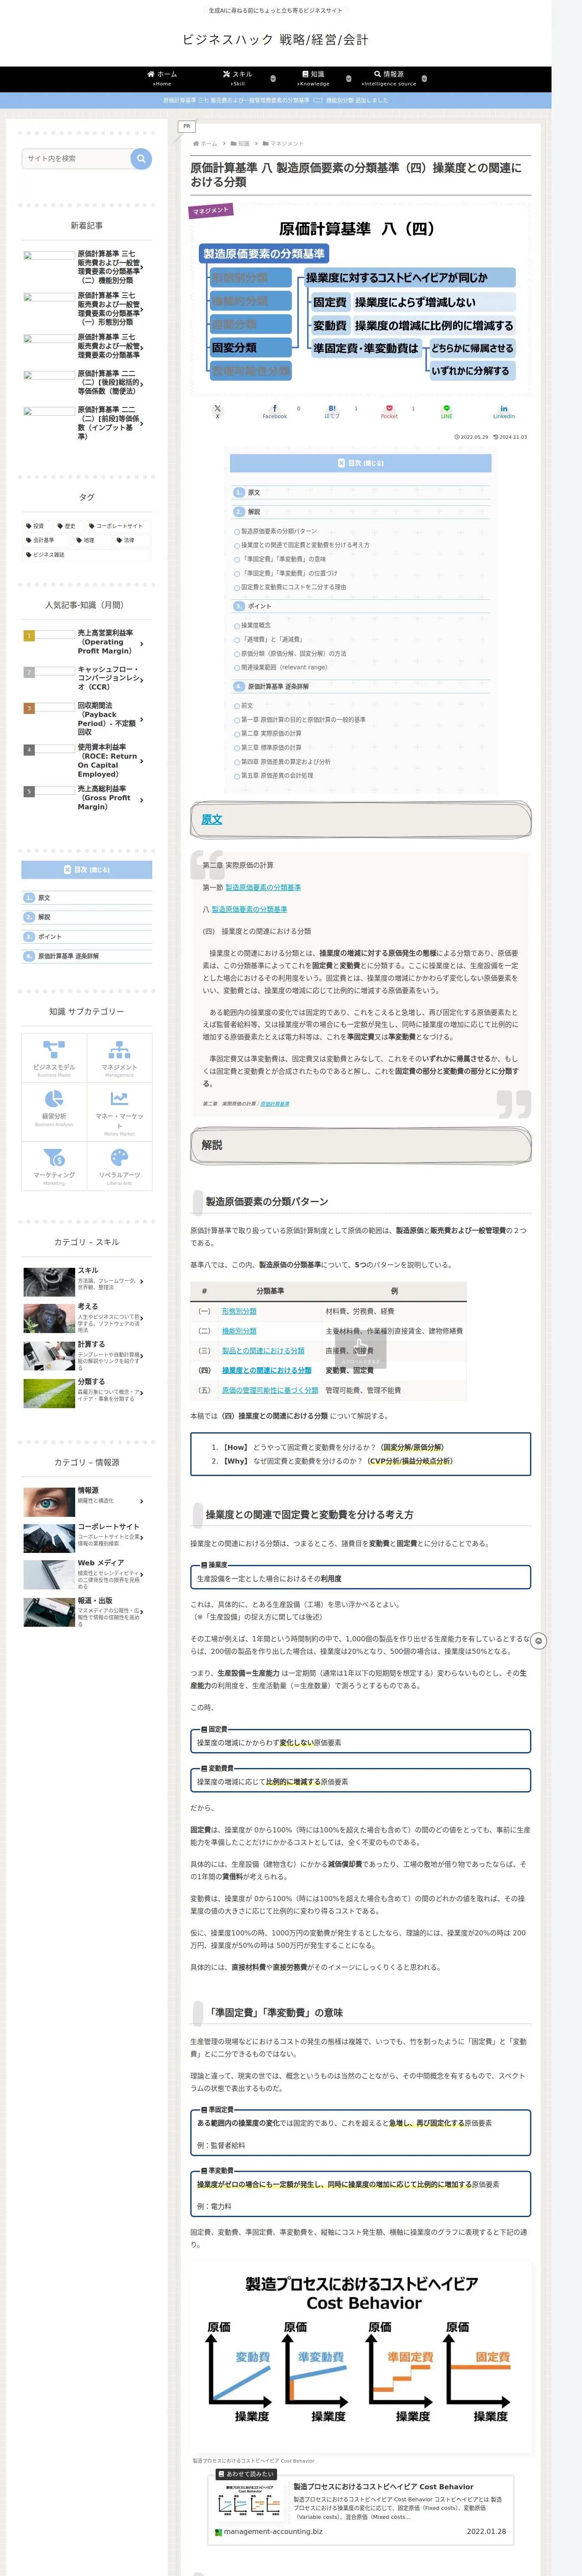Open the 報道・出版 information source card
The image size is (582, 2576).
pos(87,1612)
